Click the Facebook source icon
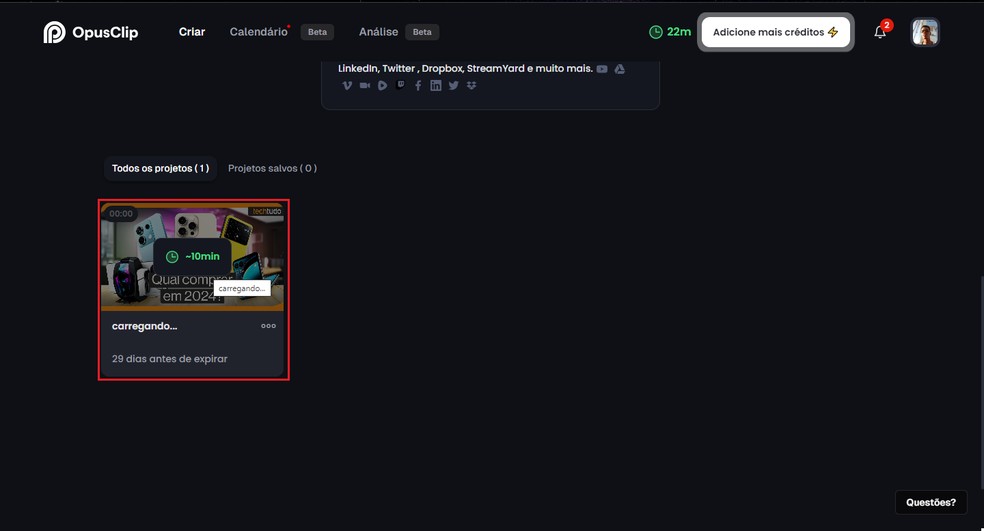This screenshot has height=531, width=984. coord(418,85)
